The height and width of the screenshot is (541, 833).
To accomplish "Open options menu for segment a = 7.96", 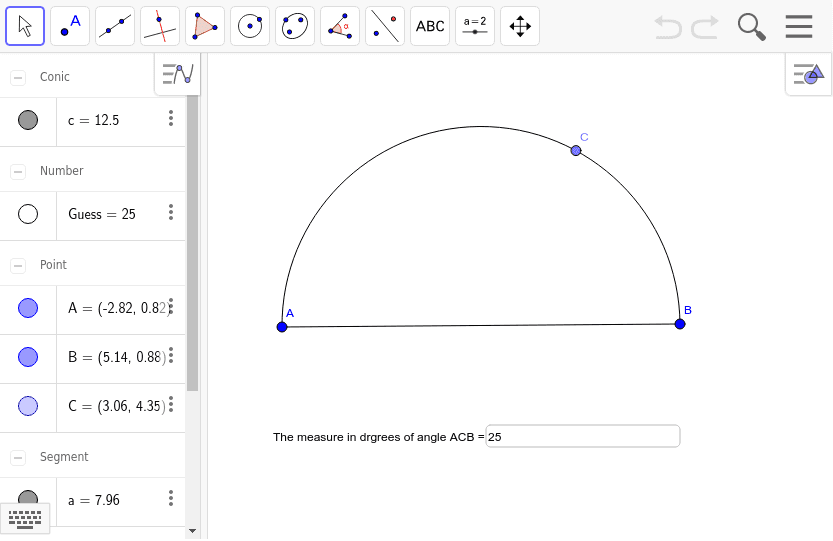I will 171,498.
